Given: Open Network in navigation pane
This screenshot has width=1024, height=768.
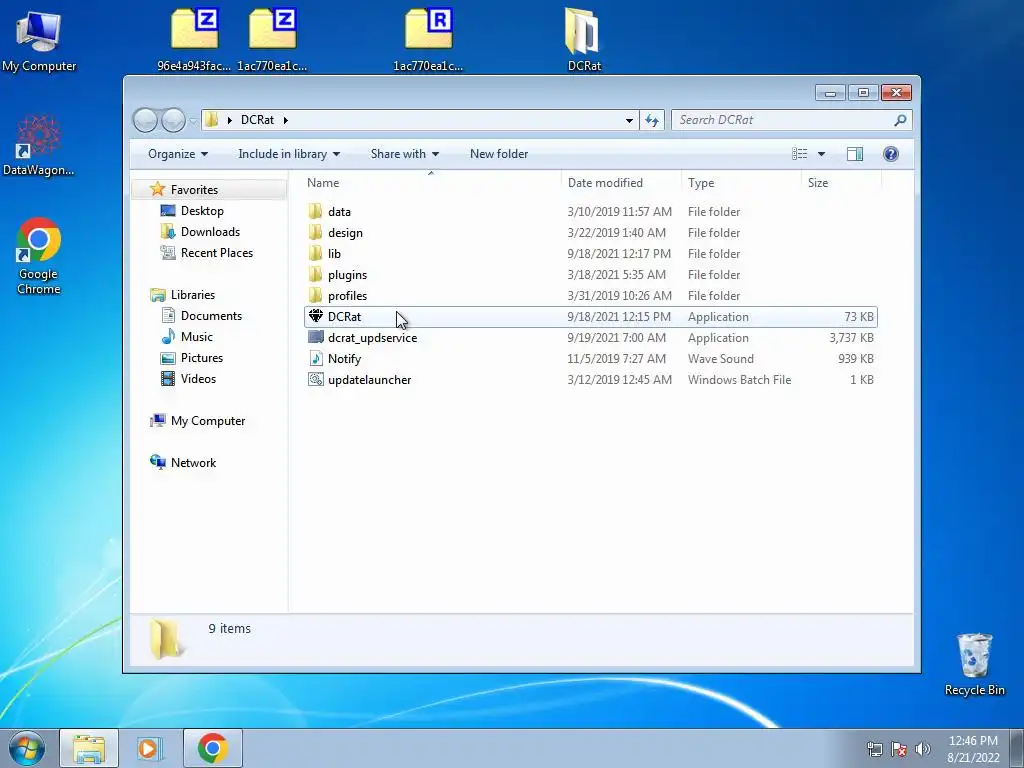Looking at the screenshot, I should tap(193, 462).
